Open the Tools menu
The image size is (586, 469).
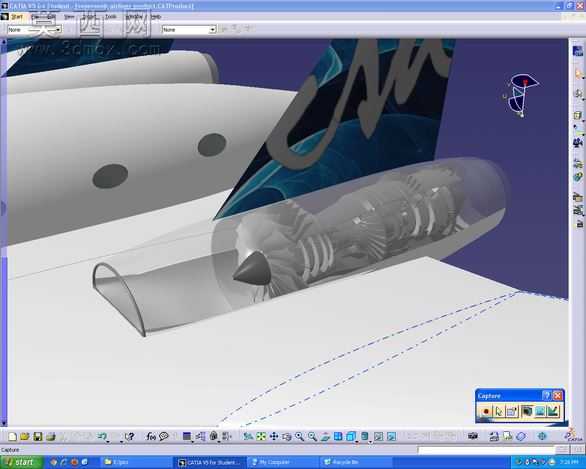coord(110,17)
